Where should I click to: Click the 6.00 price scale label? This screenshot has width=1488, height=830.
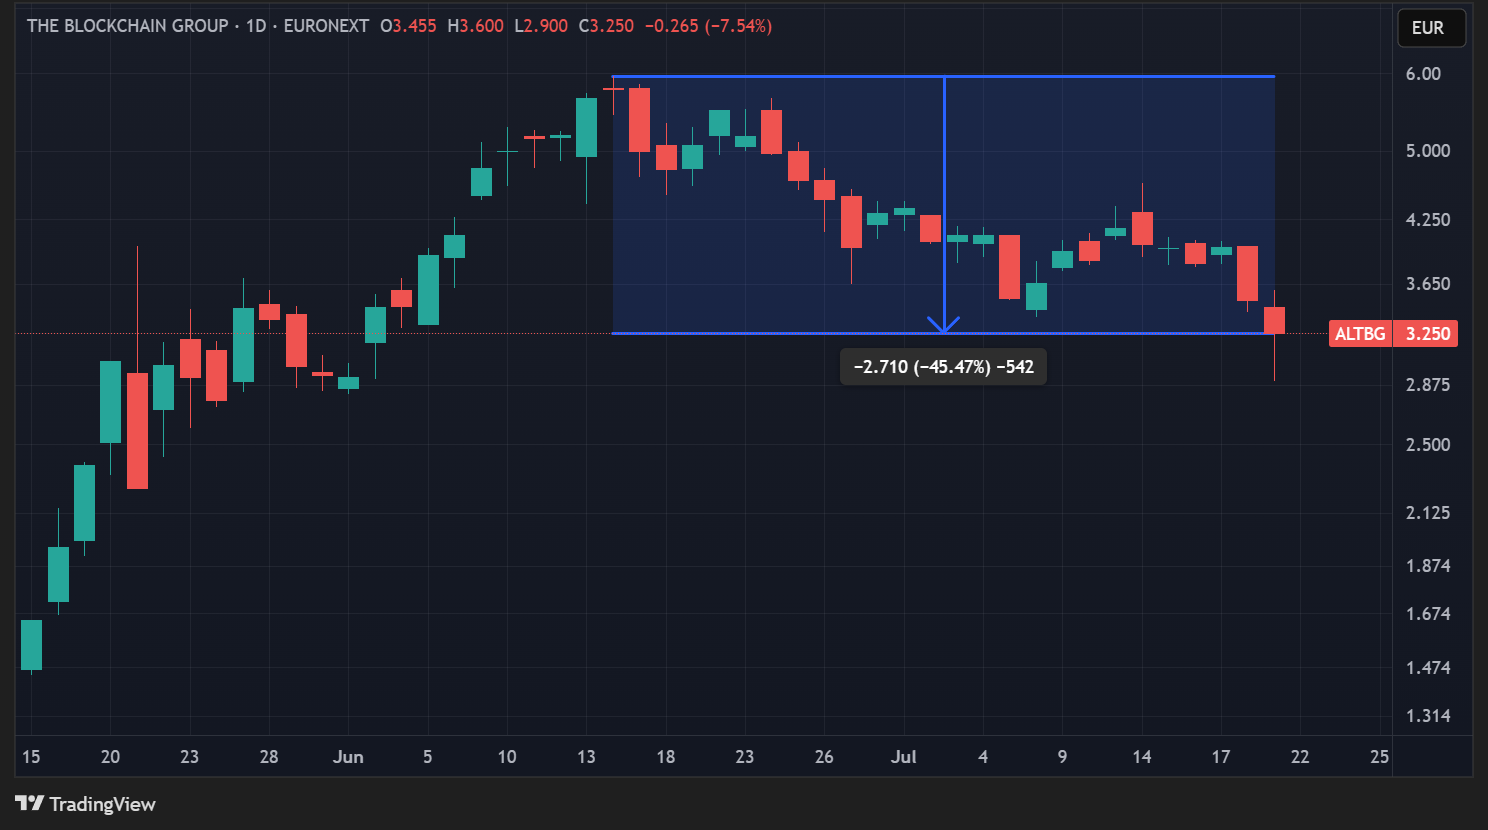click(1423, 74)
